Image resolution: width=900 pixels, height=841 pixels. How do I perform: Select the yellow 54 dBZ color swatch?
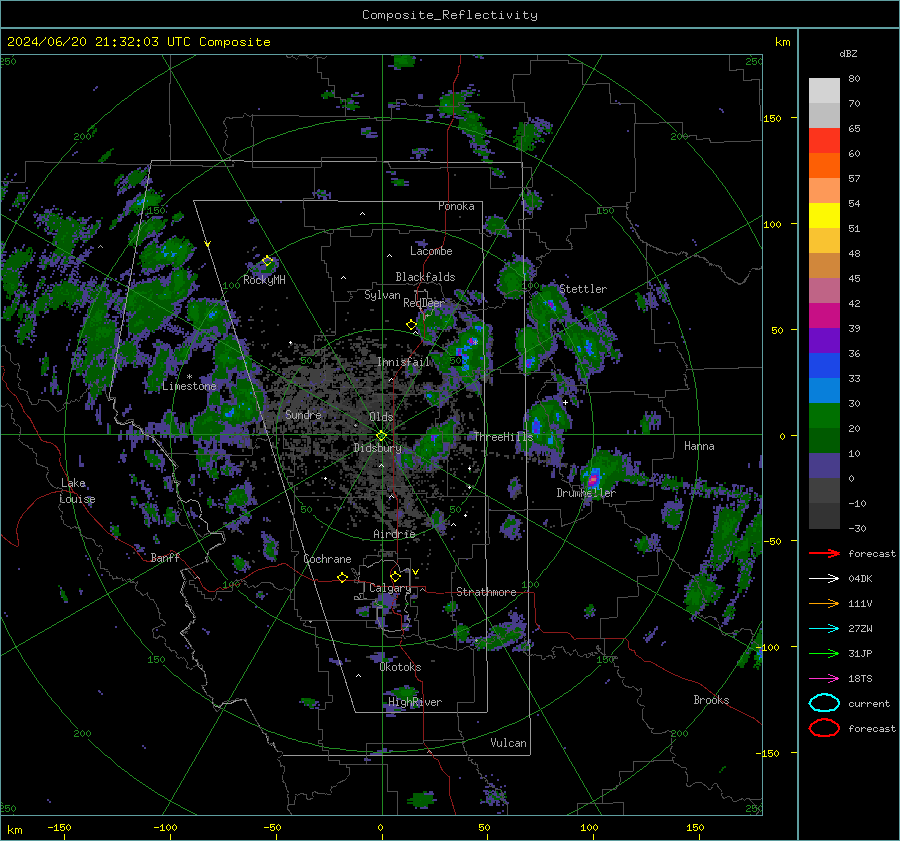click(824, 215)
